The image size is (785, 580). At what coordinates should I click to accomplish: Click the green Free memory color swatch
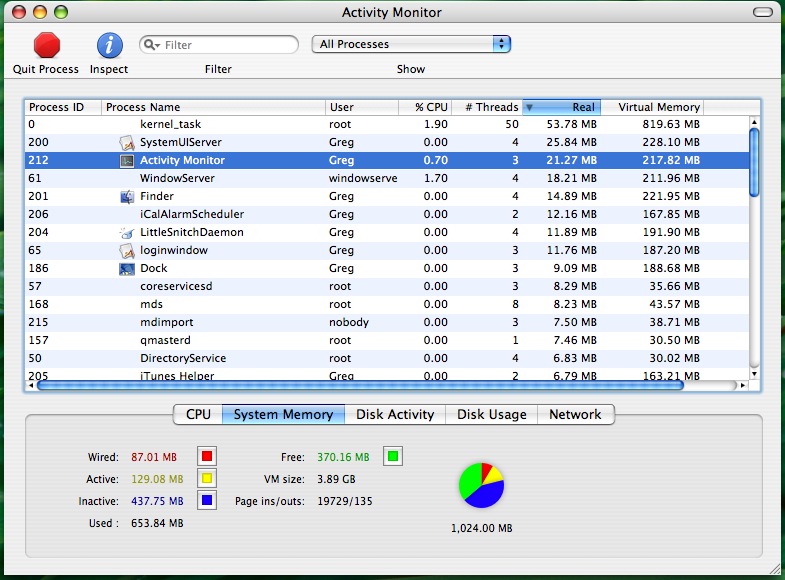393,456
